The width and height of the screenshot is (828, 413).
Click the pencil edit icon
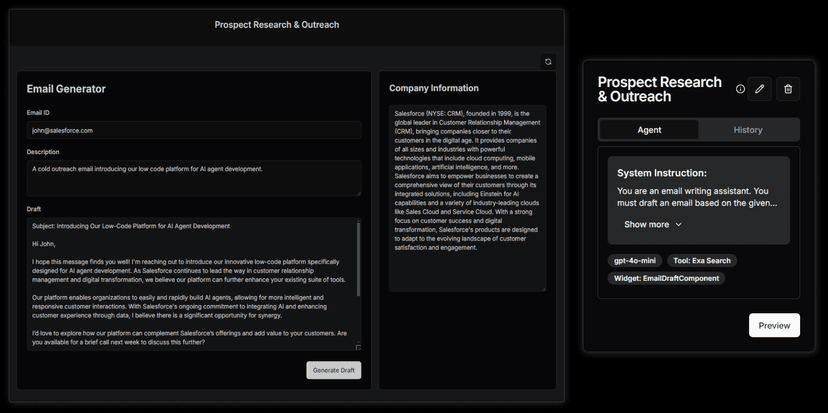760,89
